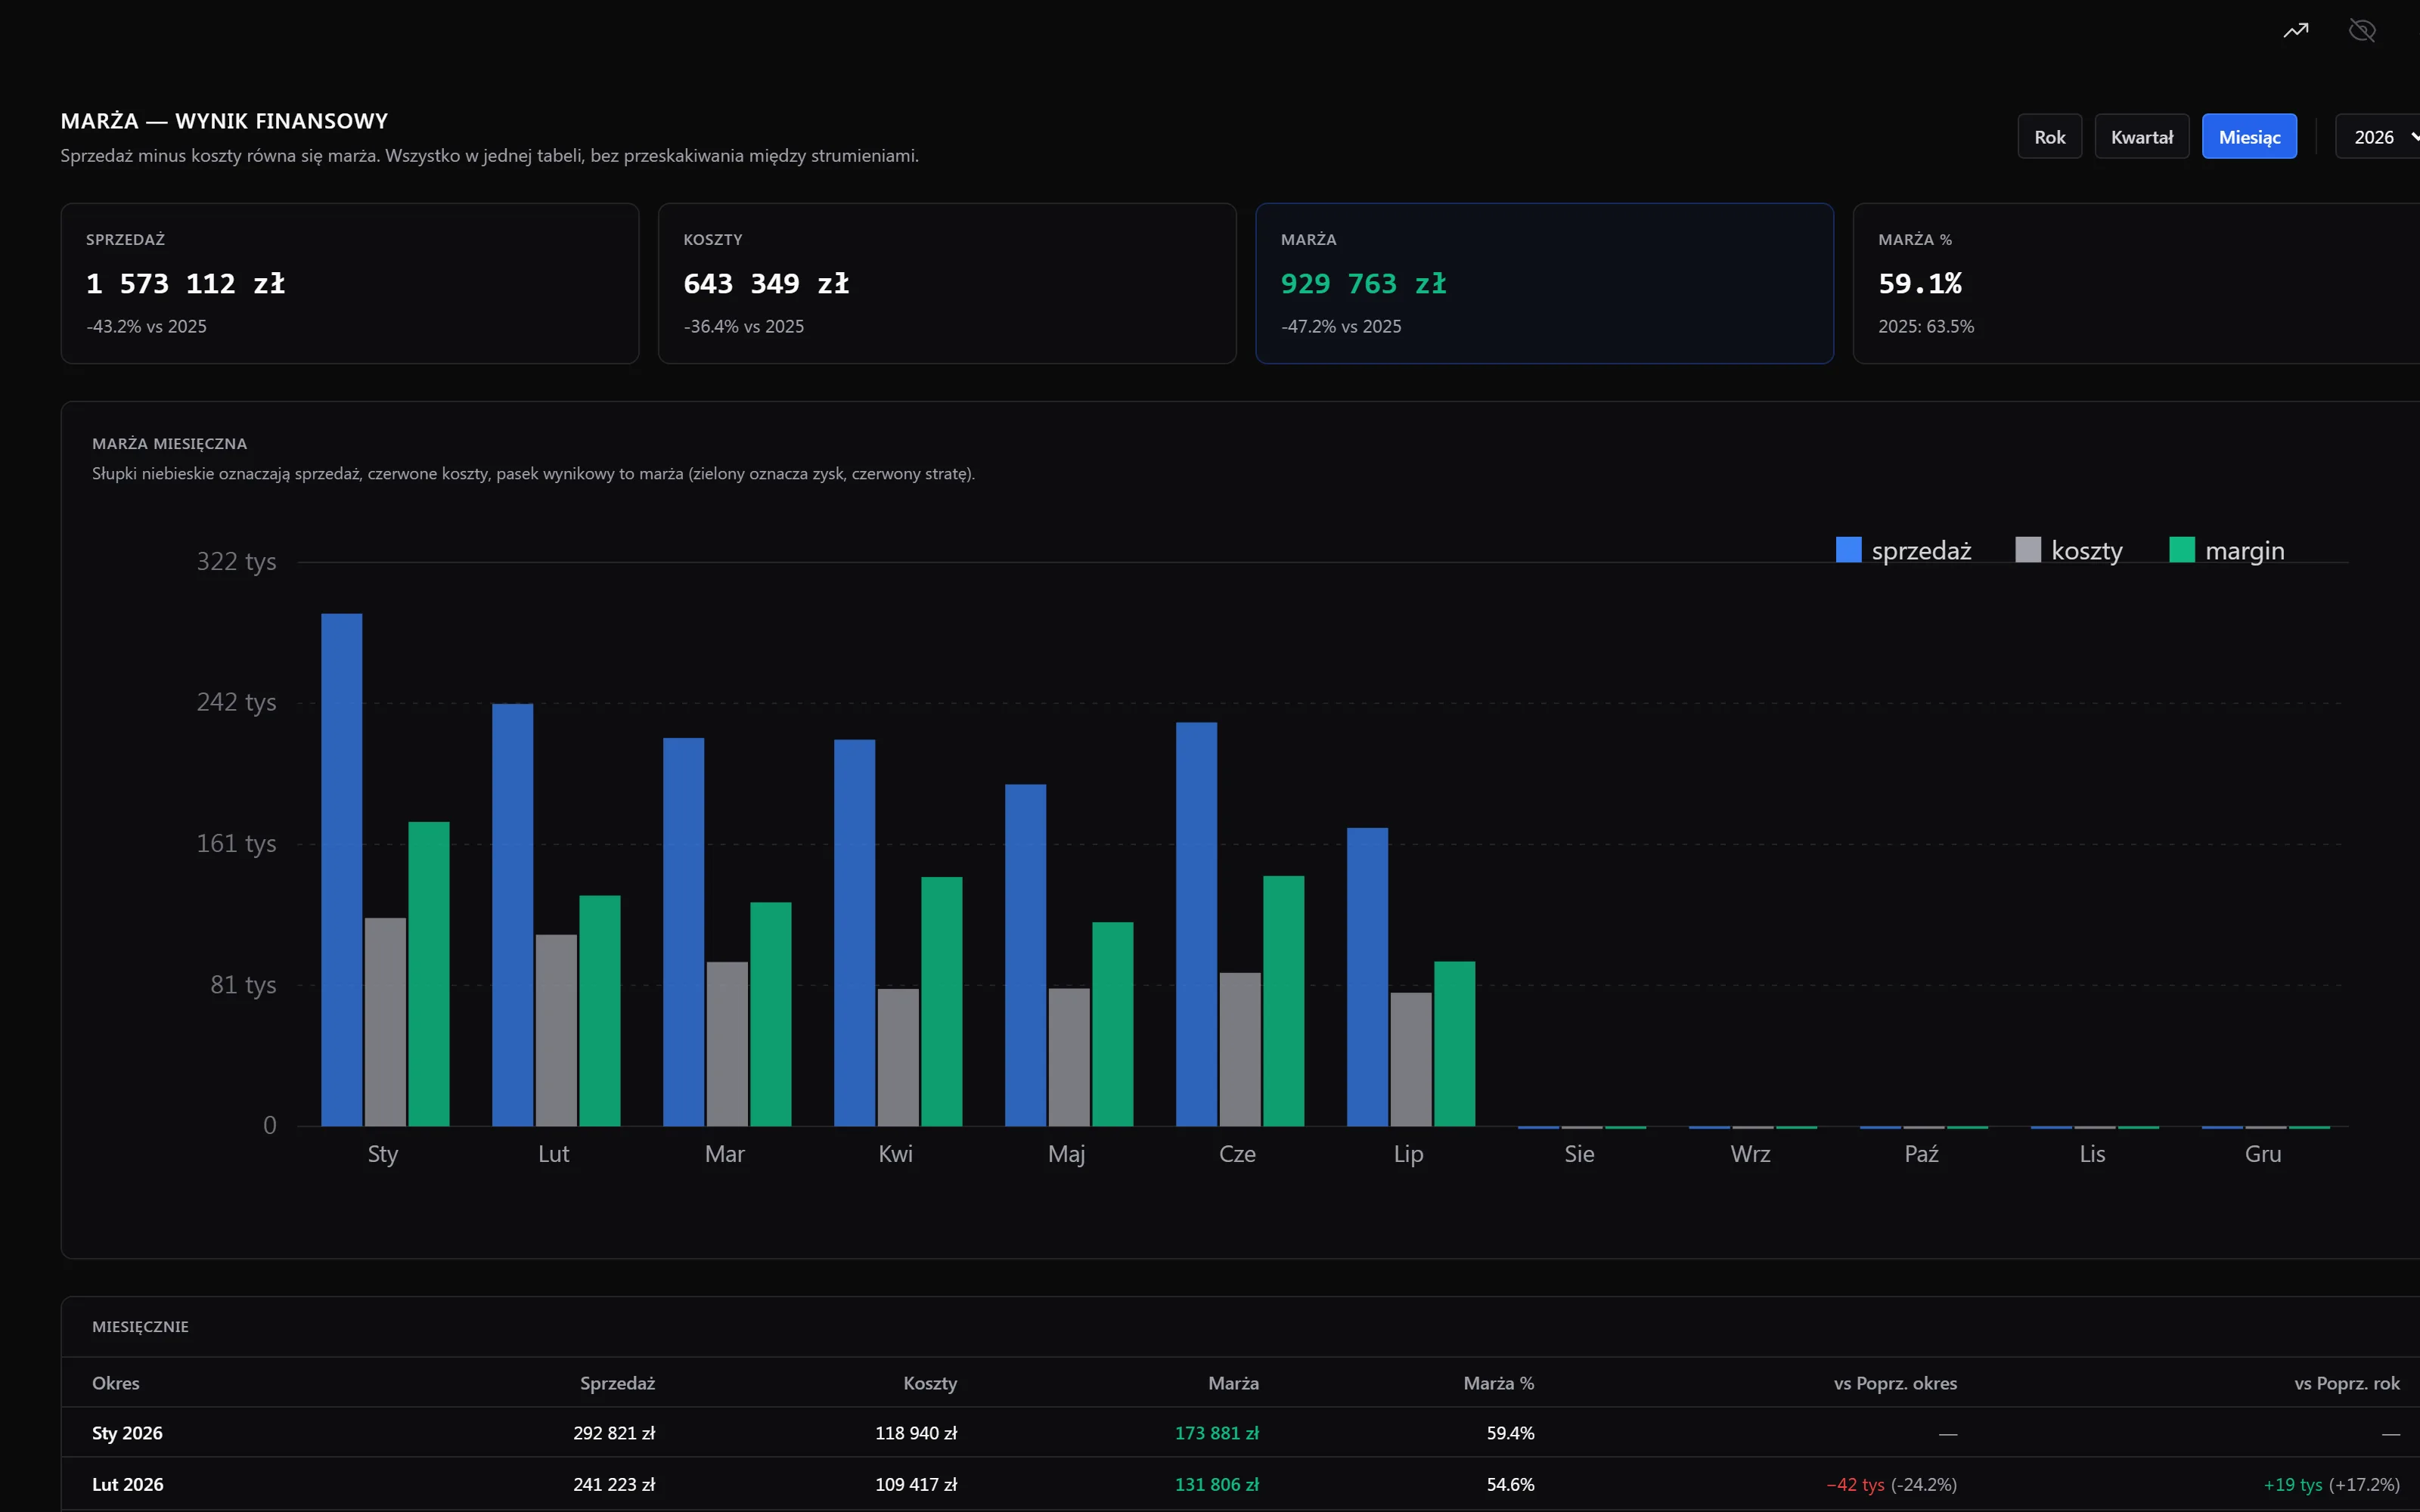
Task: Click the blue sales bar for Sty
Action: coord(341,870)
